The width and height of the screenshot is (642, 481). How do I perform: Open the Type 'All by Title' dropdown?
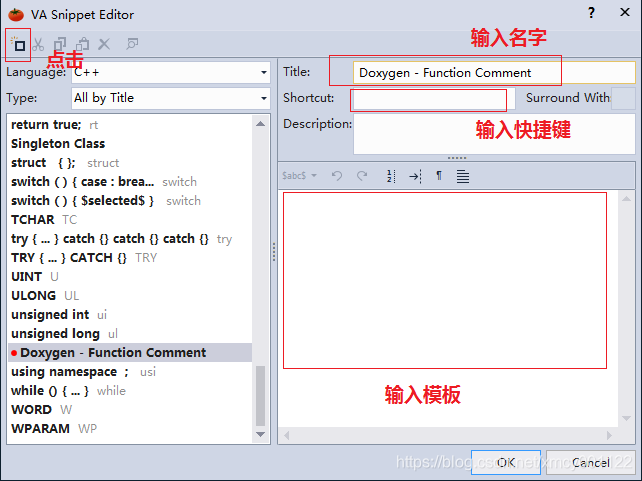171,98
